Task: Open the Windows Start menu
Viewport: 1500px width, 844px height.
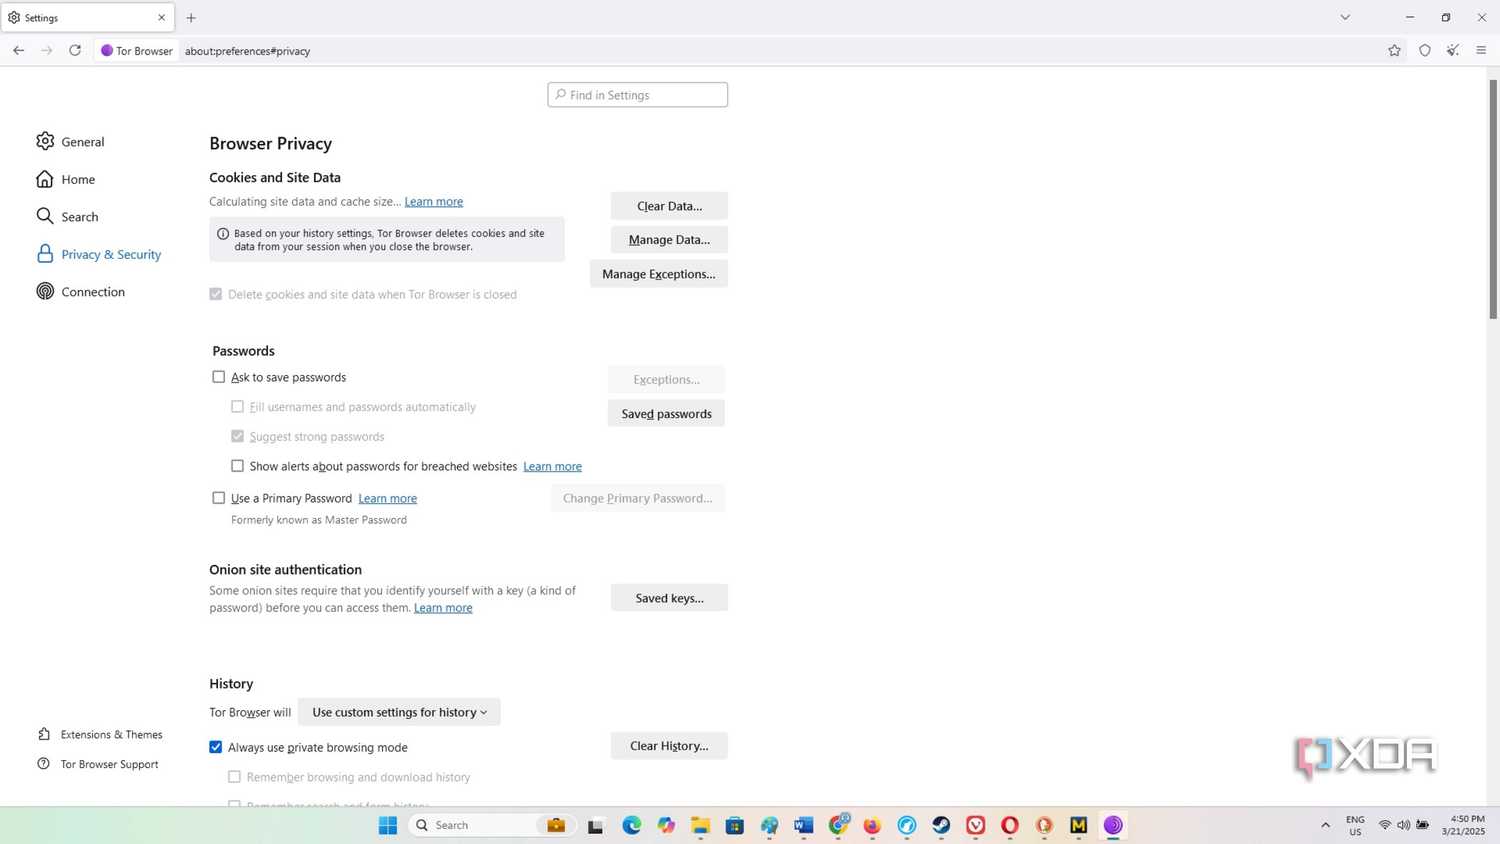Action: click(x=388, y=825)
